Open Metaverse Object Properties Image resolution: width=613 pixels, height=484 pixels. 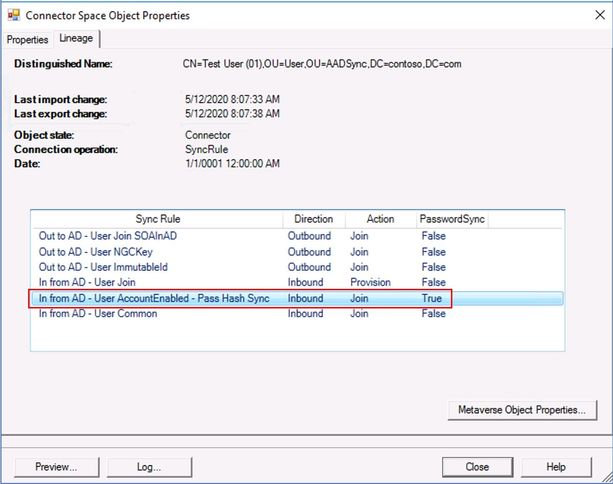pyautogui.click(x=522, y=410)
